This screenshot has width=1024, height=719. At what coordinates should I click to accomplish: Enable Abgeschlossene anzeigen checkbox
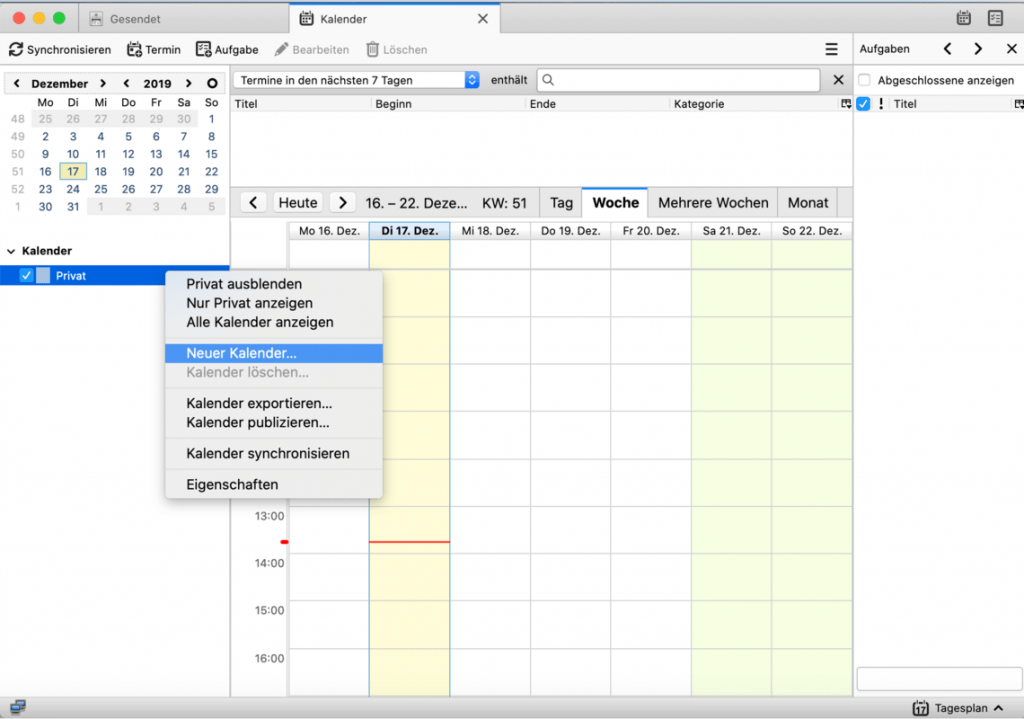(x=865, y=80)
